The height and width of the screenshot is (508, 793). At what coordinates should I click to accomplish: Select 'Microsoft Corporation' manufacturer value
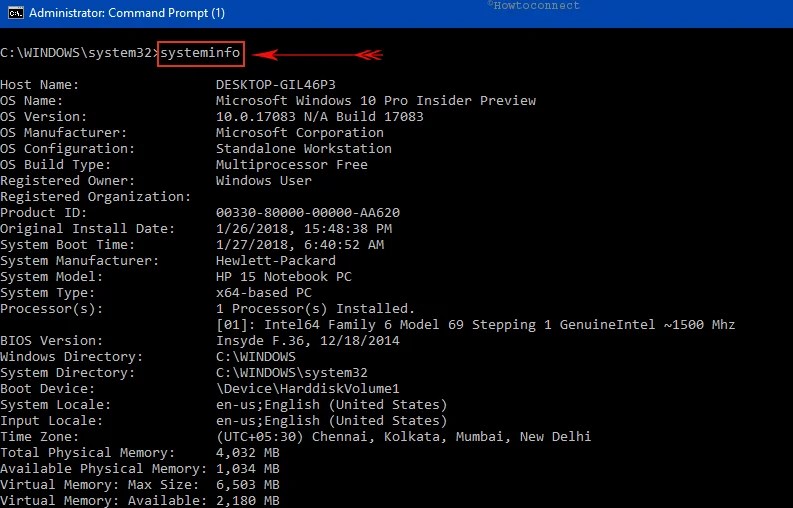click(x=300, y=133)
